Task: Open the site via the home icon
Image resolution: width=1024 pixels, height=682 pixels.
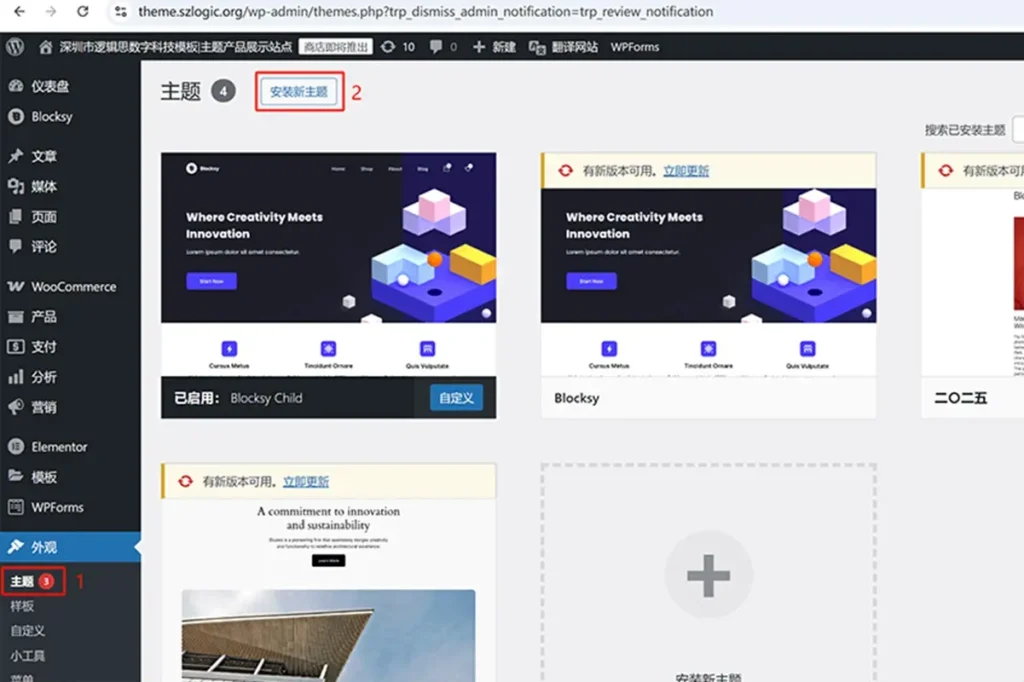Action: (x=45, y=45)
